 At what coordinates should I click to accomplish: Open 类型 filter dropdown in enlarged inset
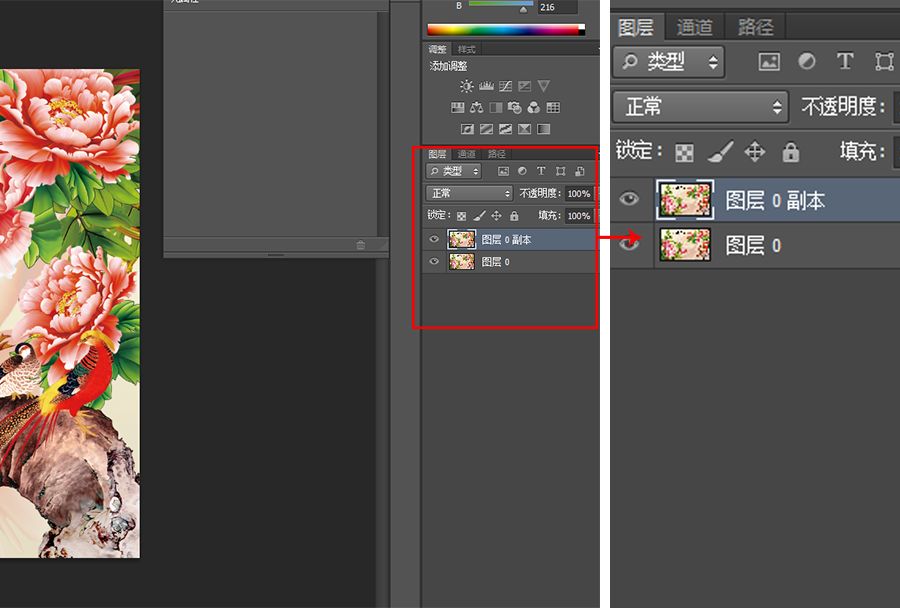[x=669, y=61]
